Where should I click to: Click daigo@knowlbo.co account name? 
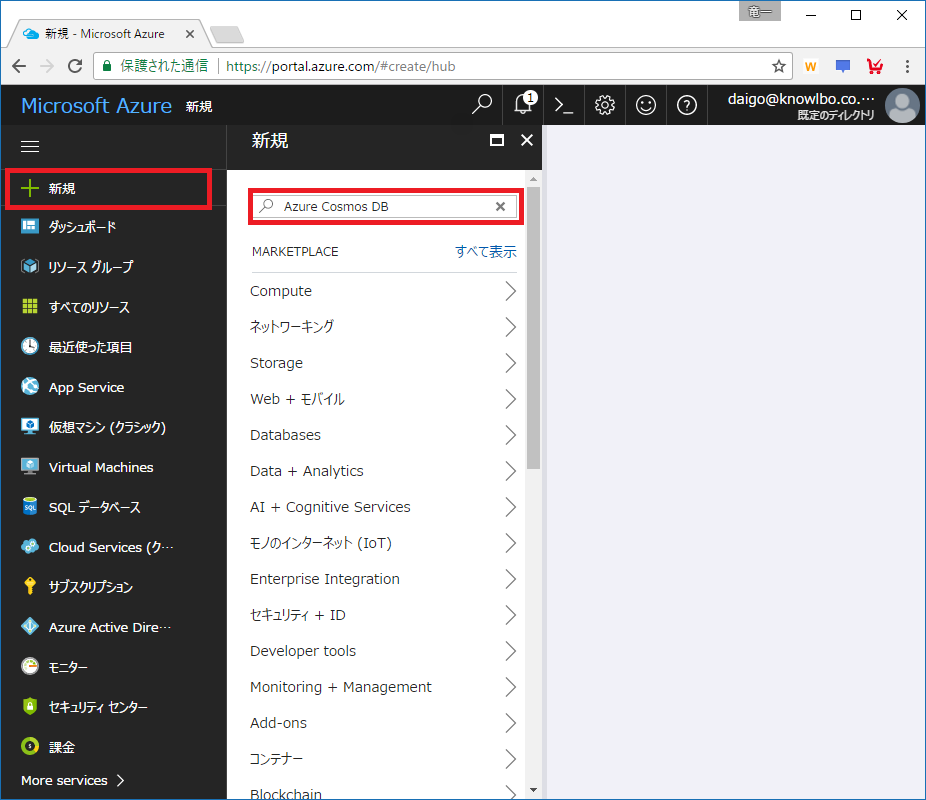pyautogui.click(x=801, y=99)
